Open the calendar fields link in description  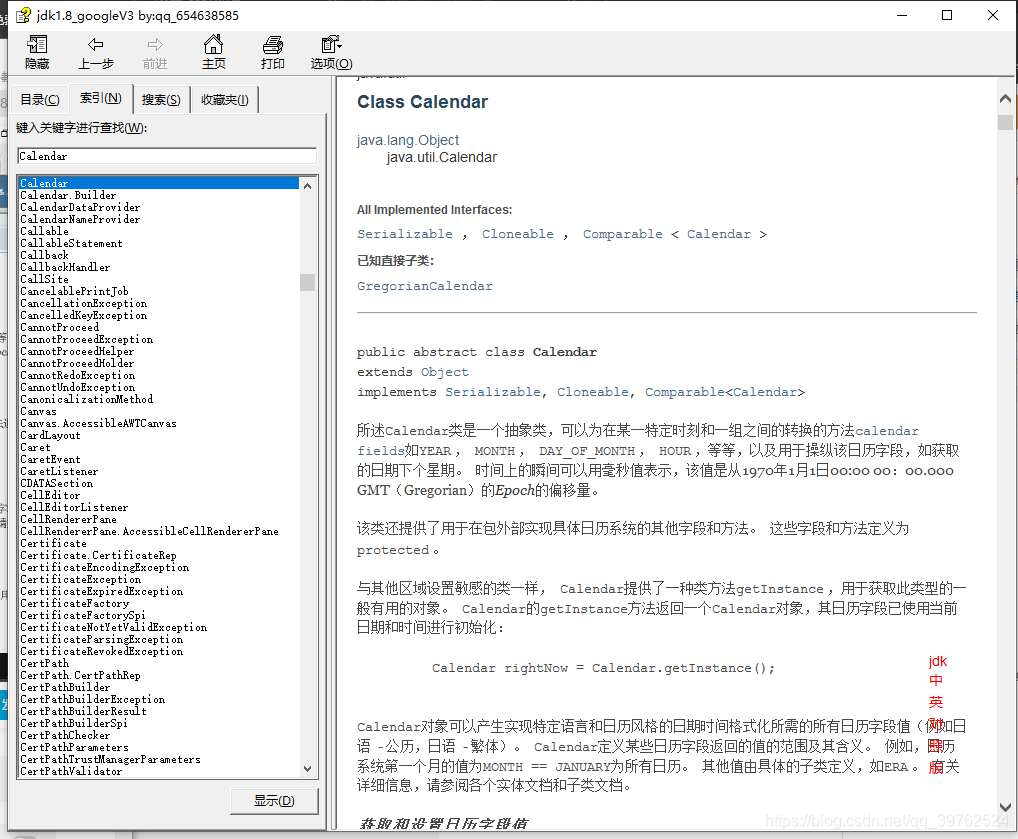pyautogui.click(x=887, y=431)
